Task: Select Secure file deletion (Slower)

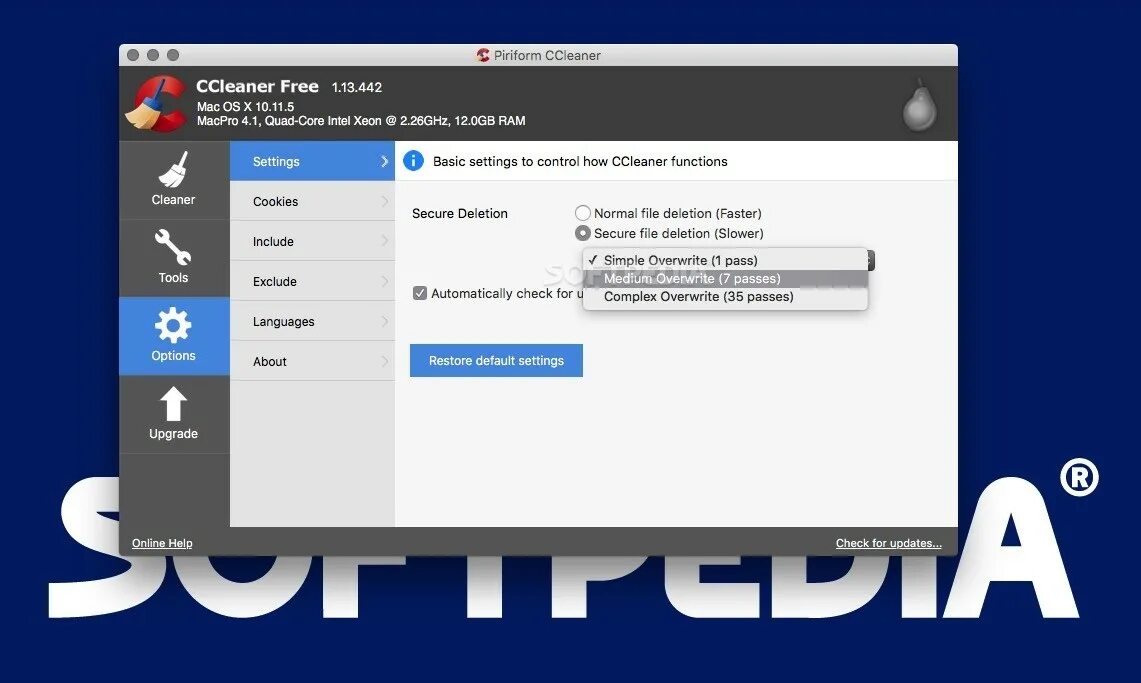Action: (x=582, y=233)
